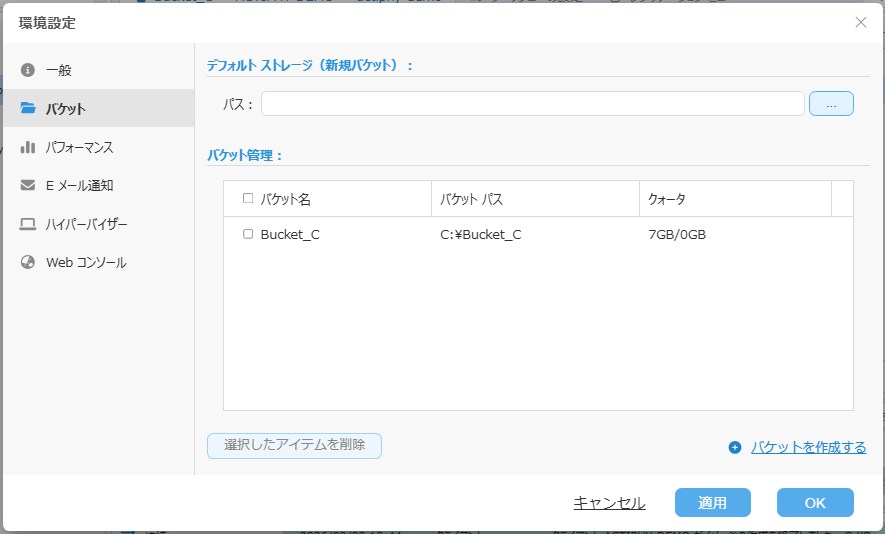This screenshot has width=885, height=534.
Task: Click the bar chart icon for パフォーマンス
Action: click(28, 147)
